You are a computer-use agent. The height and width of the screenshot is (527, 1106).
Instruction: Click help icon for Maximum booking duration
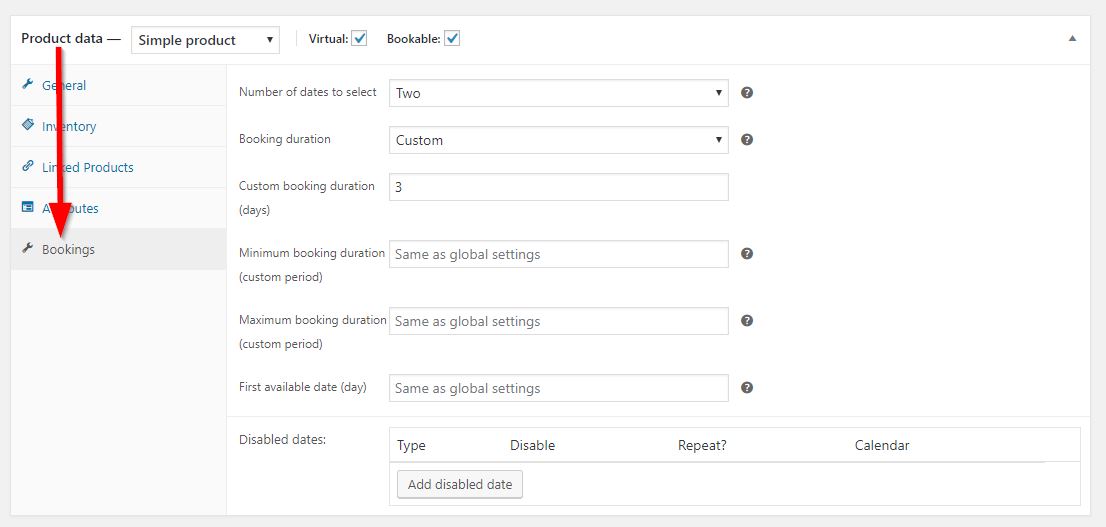click(746, 321)
